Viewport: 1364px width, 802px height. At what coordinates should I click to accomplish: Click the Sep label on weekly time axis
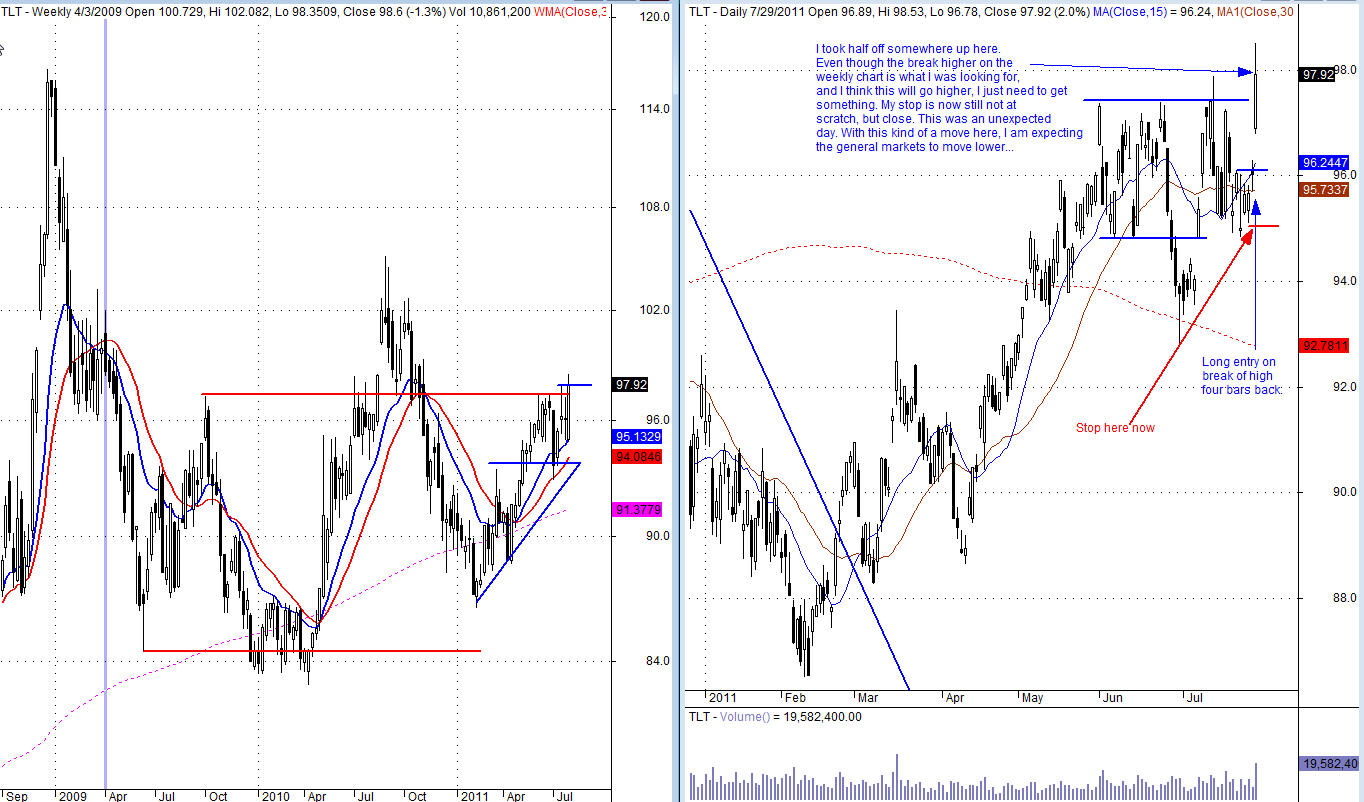(18, 796)
